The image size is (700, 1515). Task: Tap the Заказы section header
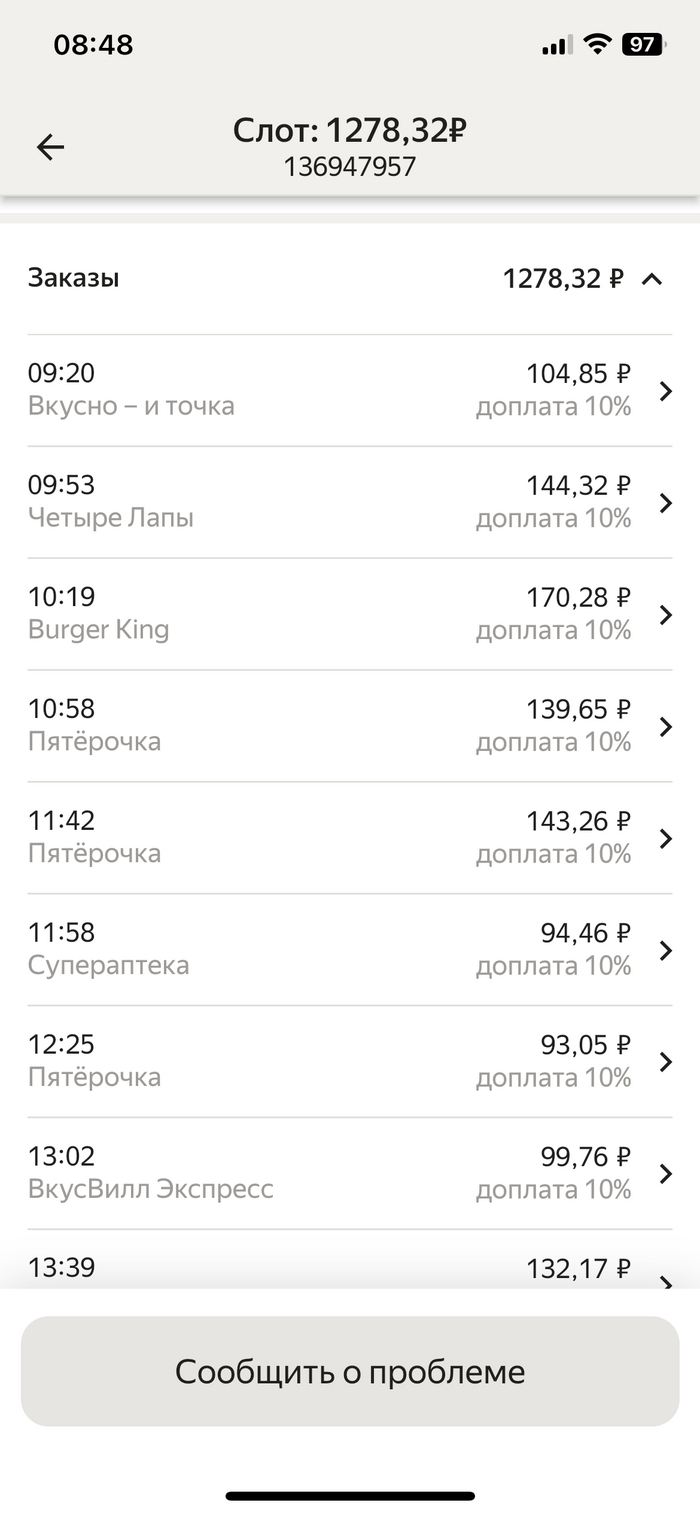coord(74,278)
